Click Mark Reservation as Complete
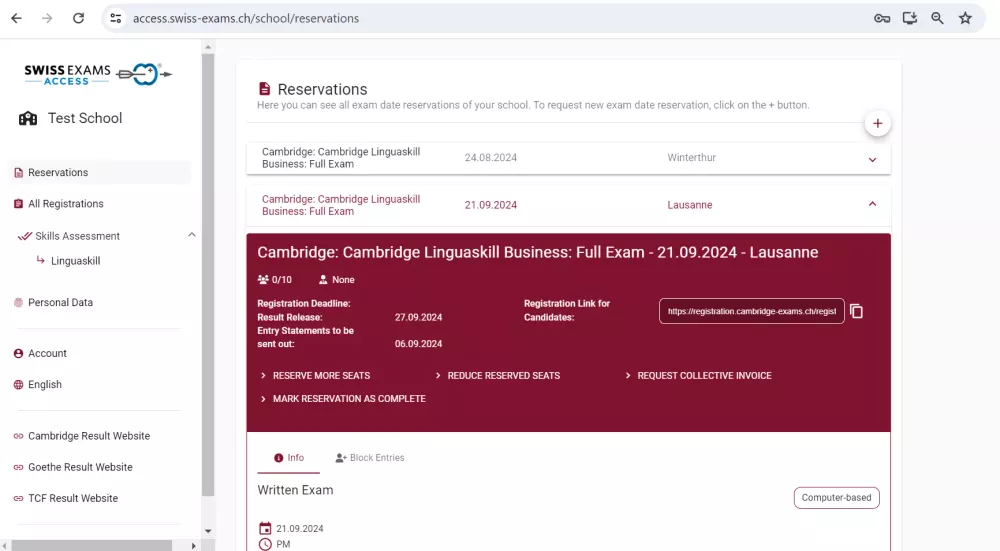The width and height of the screenshot is (1000, 551). (348, 399)
